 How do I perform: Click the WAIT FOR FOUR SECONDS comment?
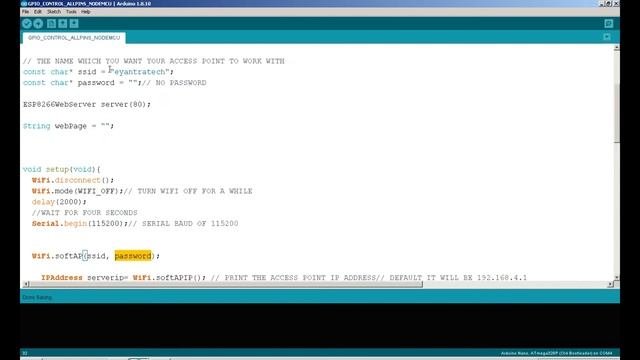click(x=84, y=213)
